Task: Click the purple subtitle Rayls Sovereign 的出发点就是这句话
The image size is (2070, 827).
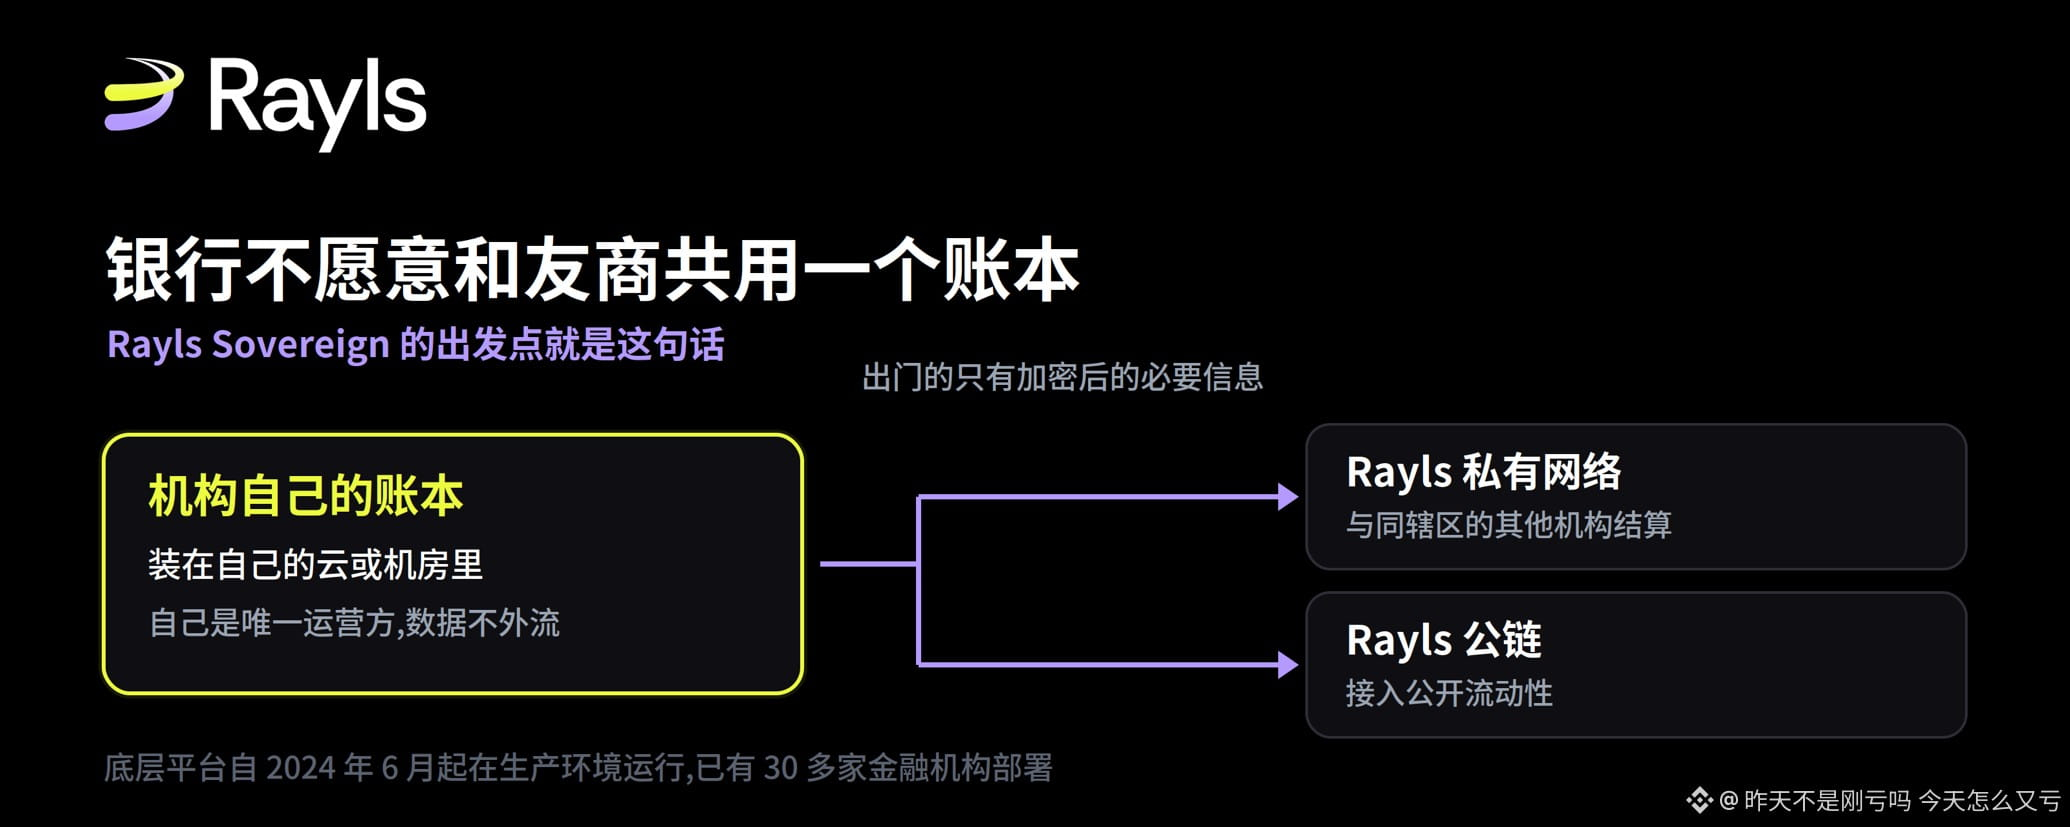Action: 416,344
